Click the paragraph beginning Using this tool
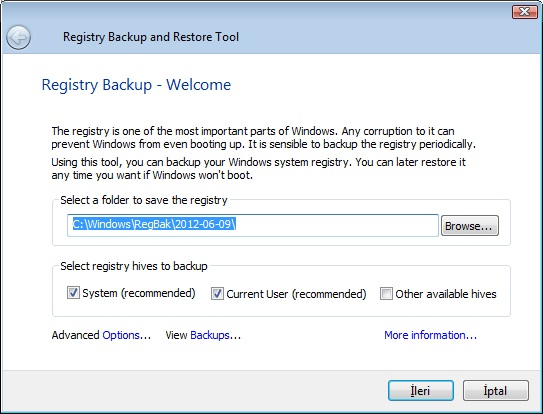Viewport: 543px width, 414px height. click(258, 168)
